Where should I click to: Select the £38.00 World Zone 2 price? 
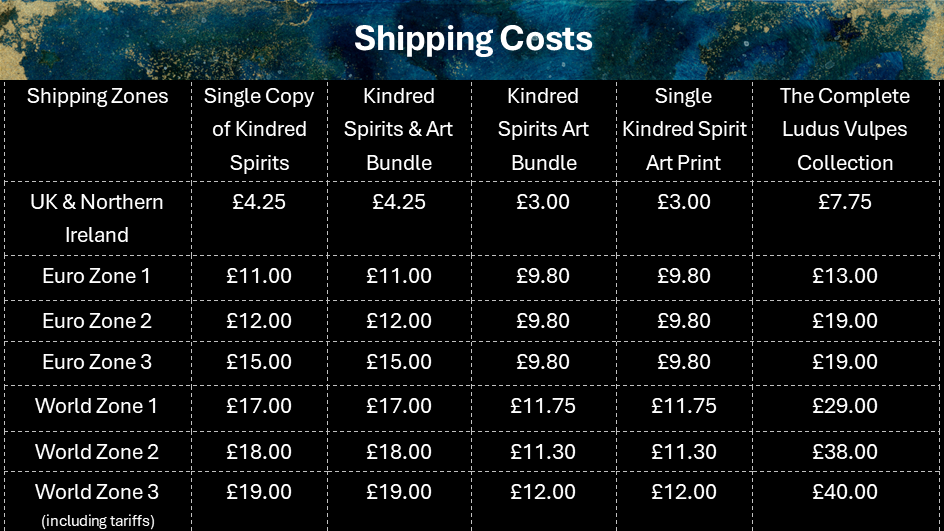pyautogui.click(x=845, y=452)
